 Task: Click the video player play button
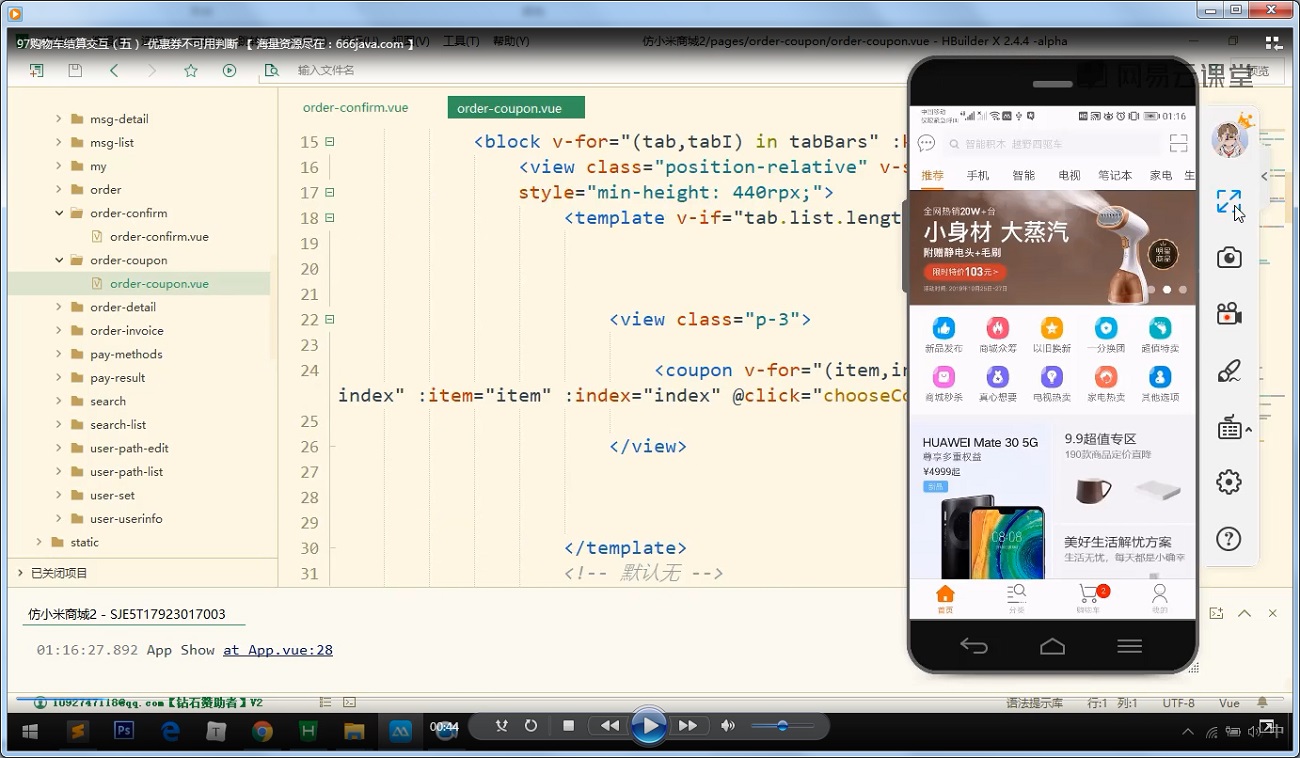coord(649,726)
